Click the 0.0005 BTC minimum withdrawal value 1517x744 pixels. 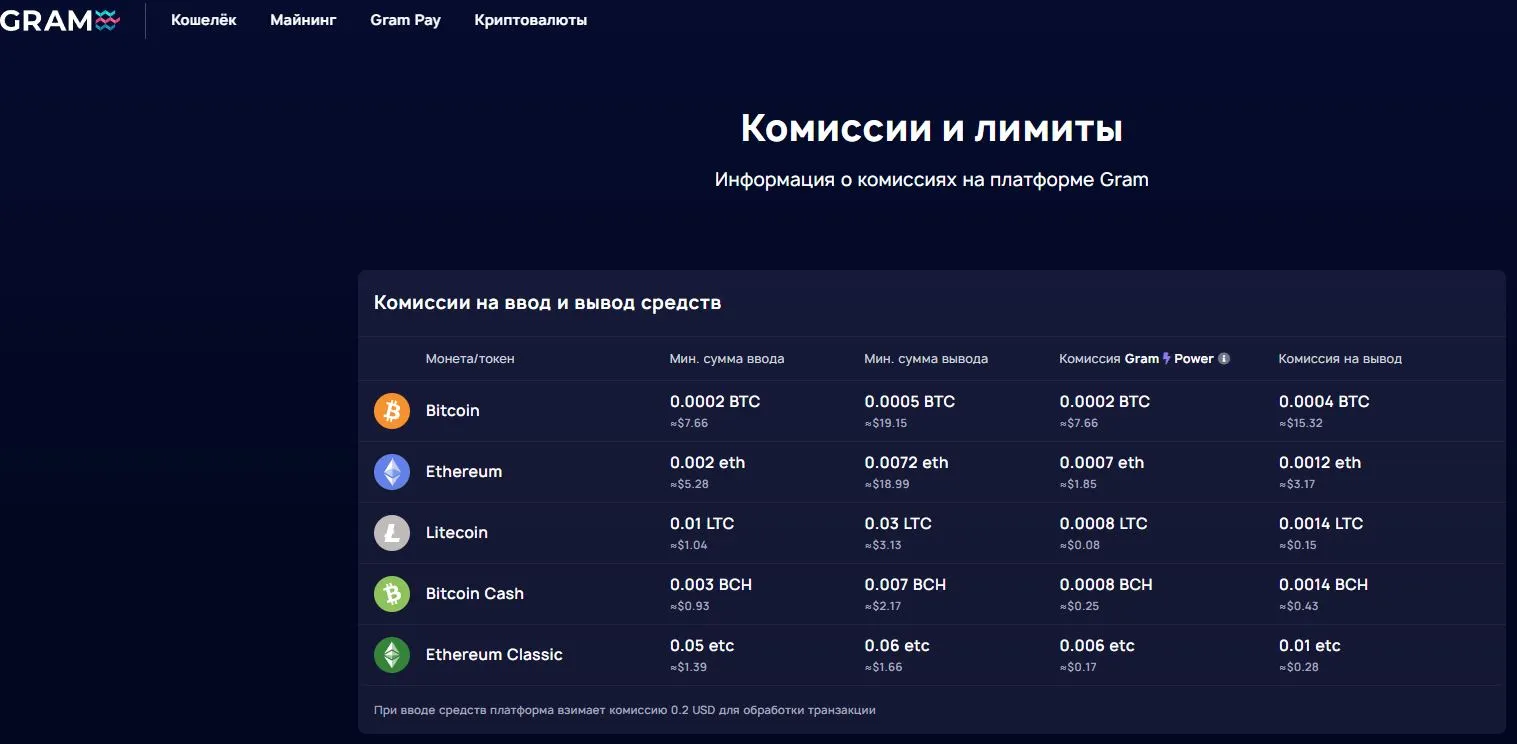coord(910,402)
